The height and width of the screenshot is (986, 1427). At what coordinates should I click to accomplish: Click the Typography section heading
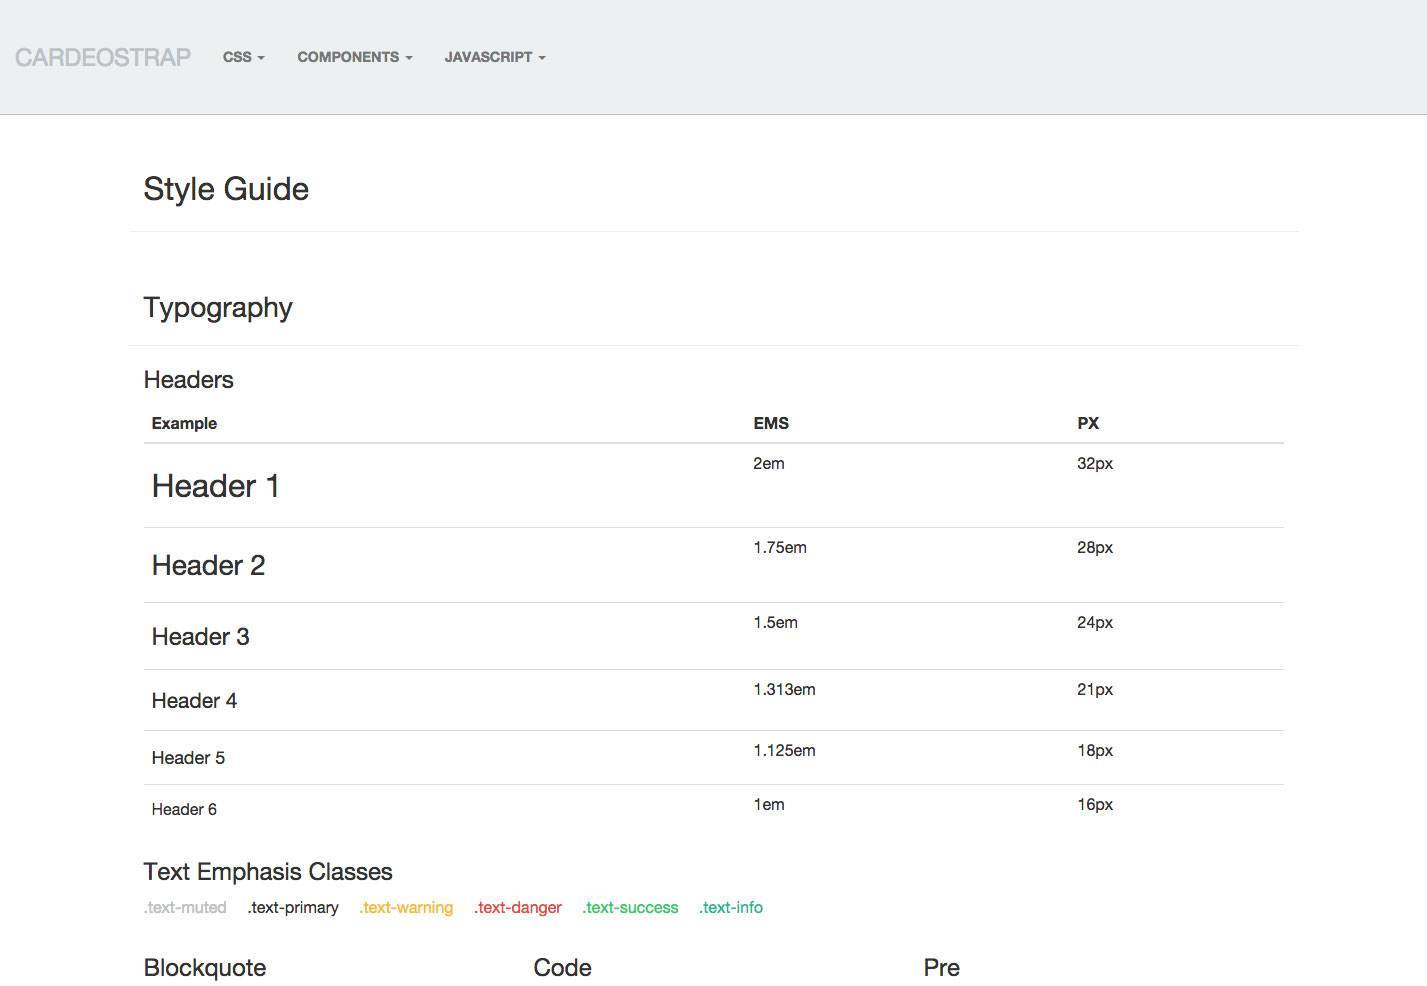click(218, 308)
